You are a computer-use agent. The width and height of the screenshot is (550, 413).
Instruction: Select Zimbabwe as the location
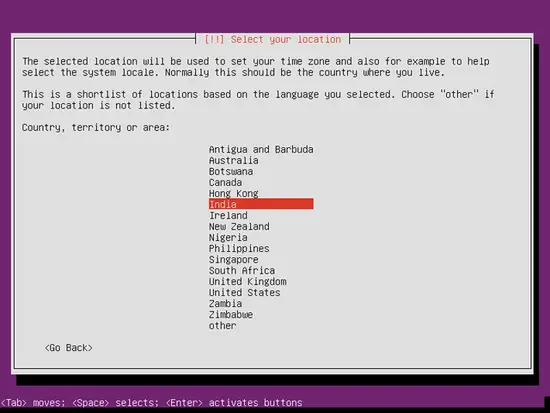tap(231, 315)
